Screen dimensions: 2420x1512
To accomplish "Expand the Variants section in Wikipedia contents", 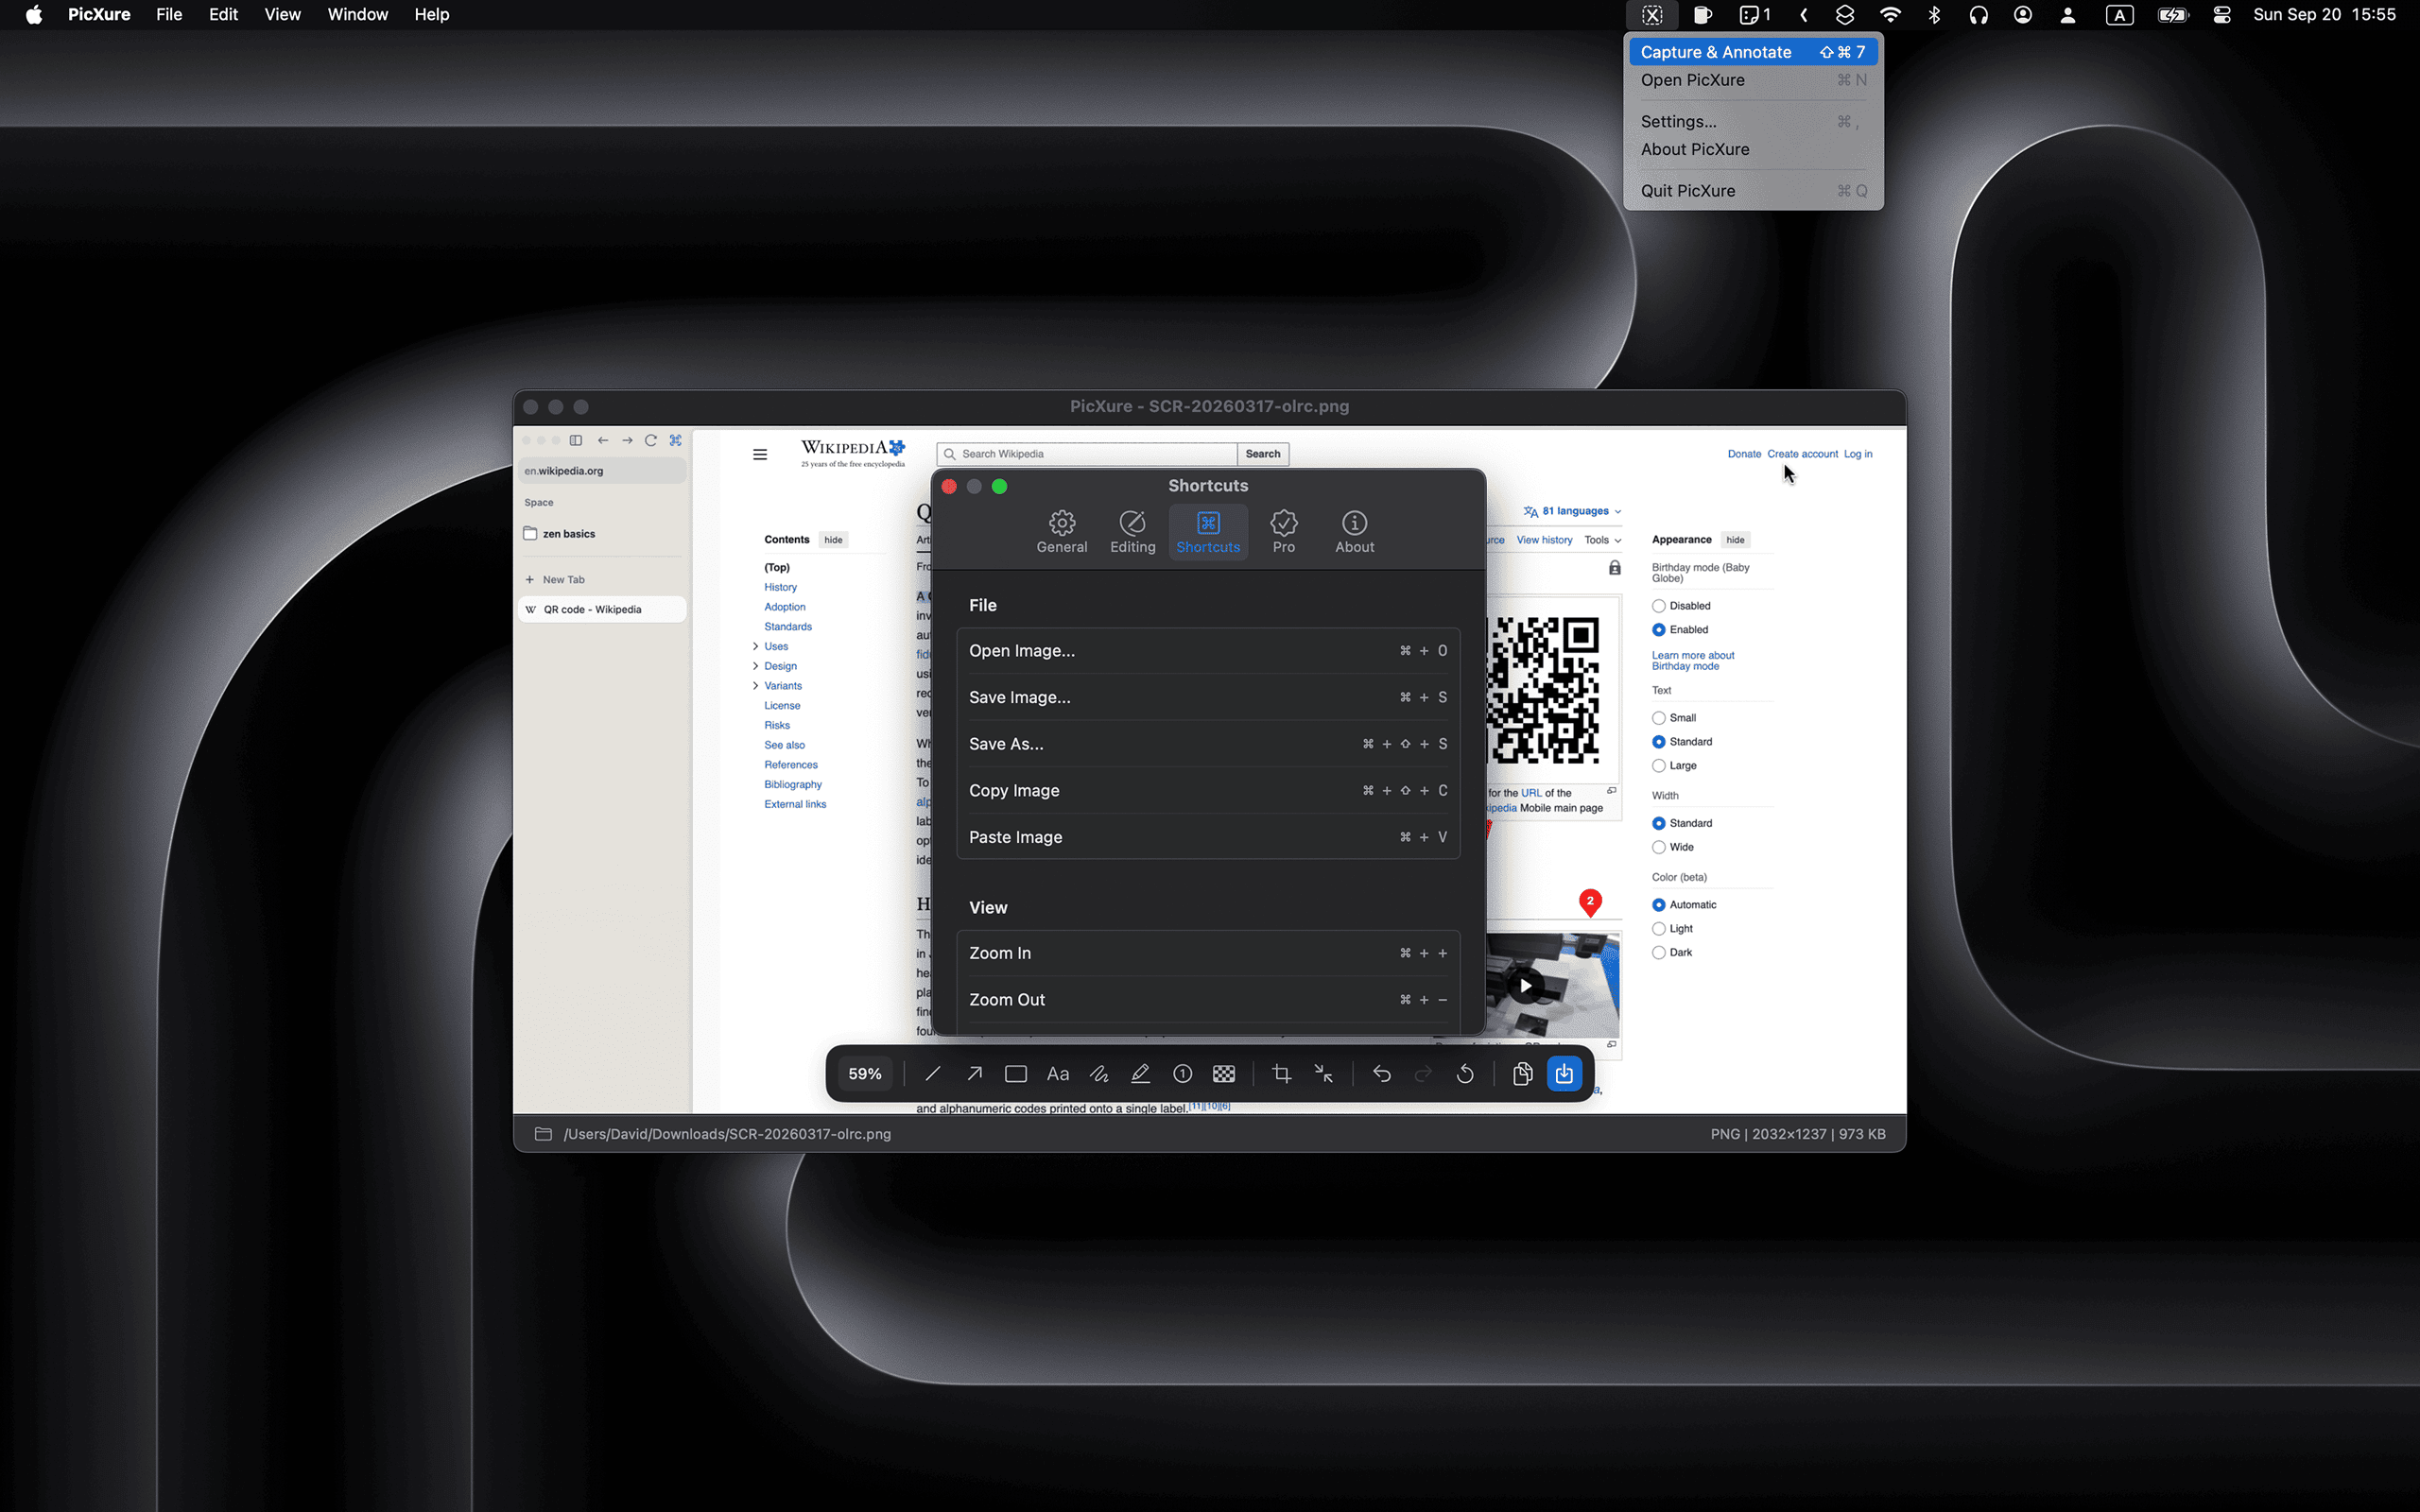I will pyautogui.click(x=755, y=686).
